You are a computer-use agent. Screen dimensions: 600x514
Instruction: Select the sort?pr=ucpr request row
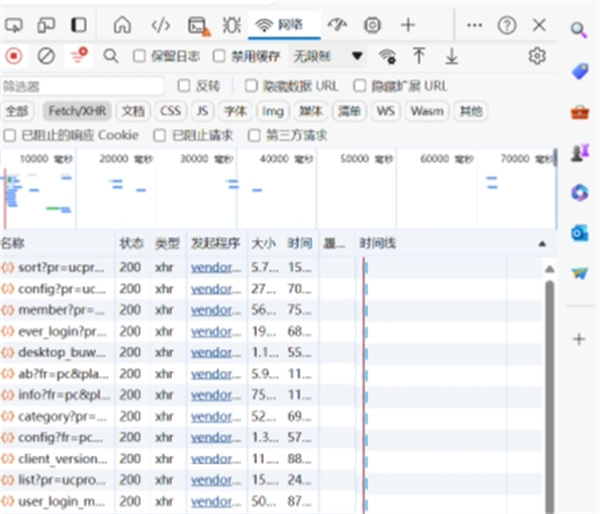tap(272, 267)
